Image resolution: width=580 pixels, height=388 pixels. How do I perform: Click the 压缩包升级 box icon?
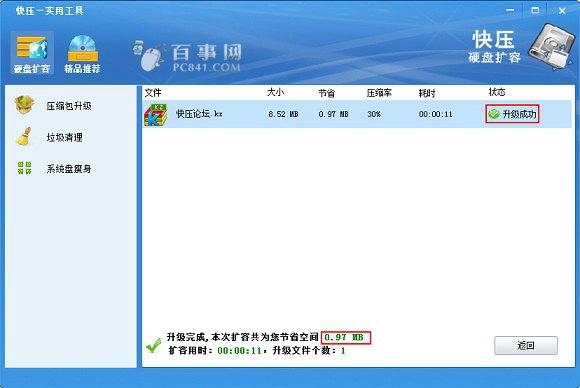pyautogui.click(x=24, y=105)
